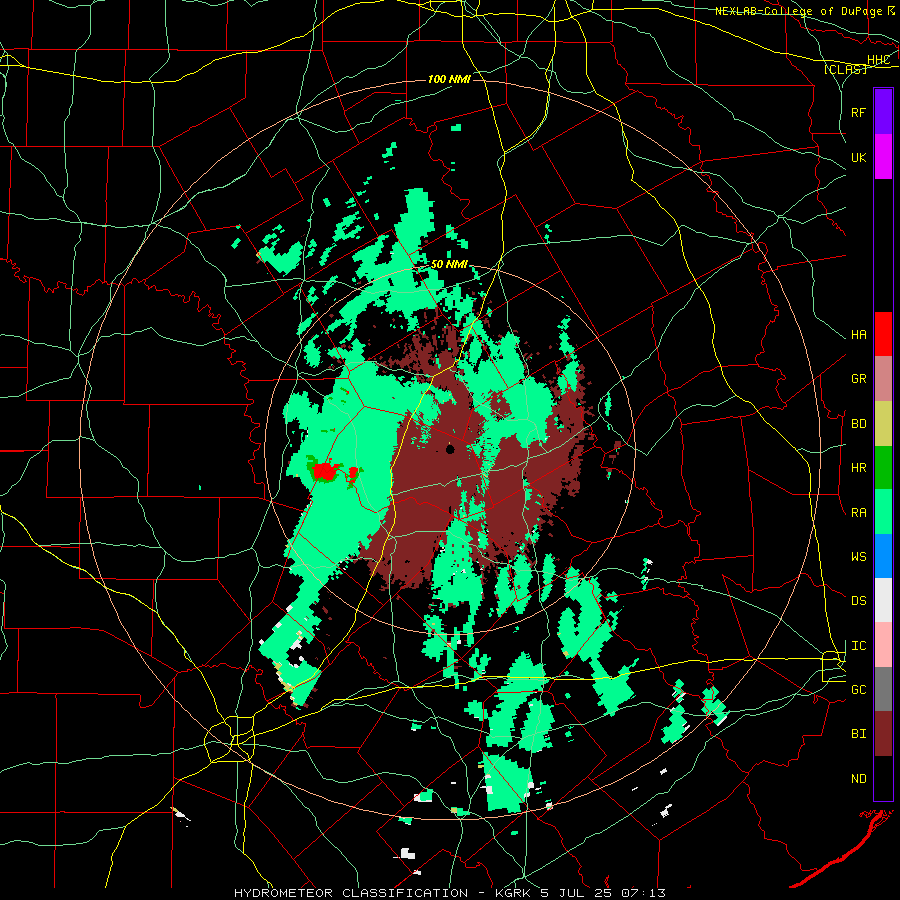This screenshot has width=900, height=900.
Task: Click the "GR" legend label
Action: [x=858, y=379]
